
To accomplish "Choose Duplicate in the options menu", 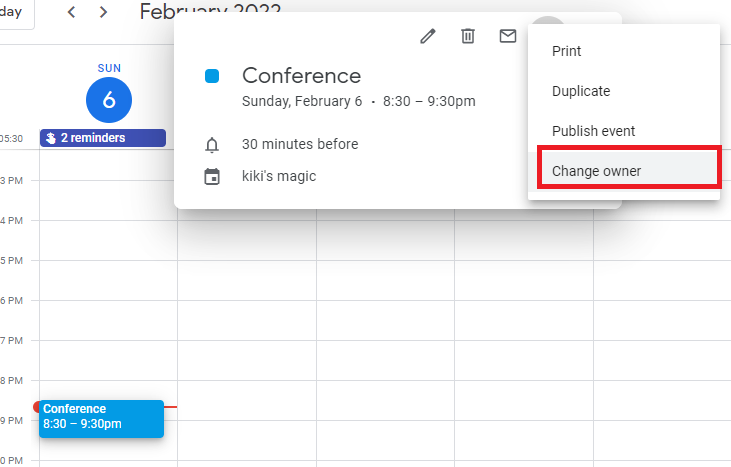I will click(581, 91).
